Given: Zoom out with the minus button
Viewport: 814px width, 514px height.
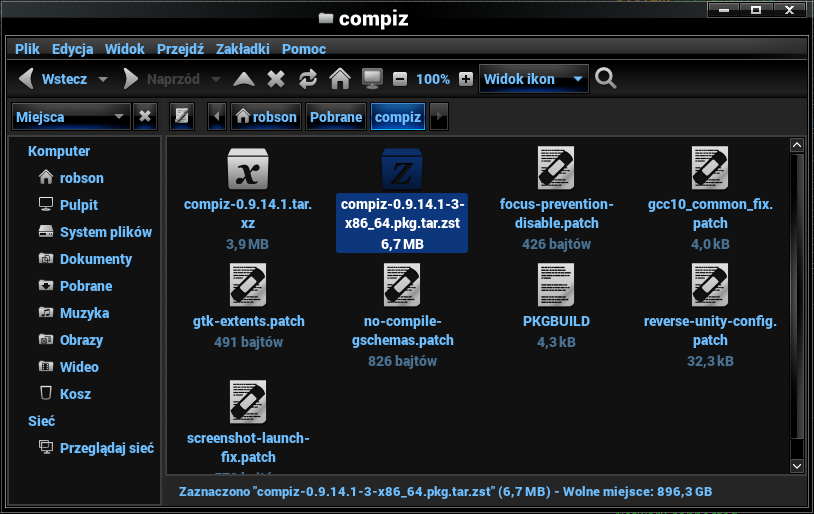Looking at the screenshot, I should [400, 79].
